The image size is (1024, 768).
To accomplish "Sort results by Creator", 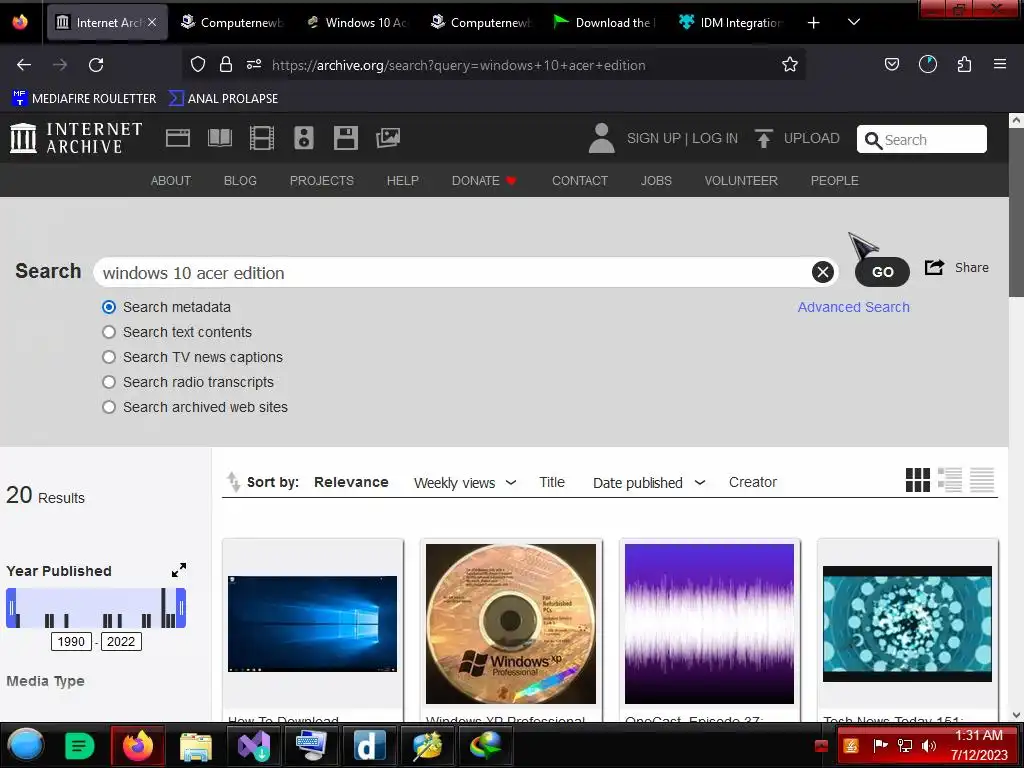I will (x=752, y=482).
